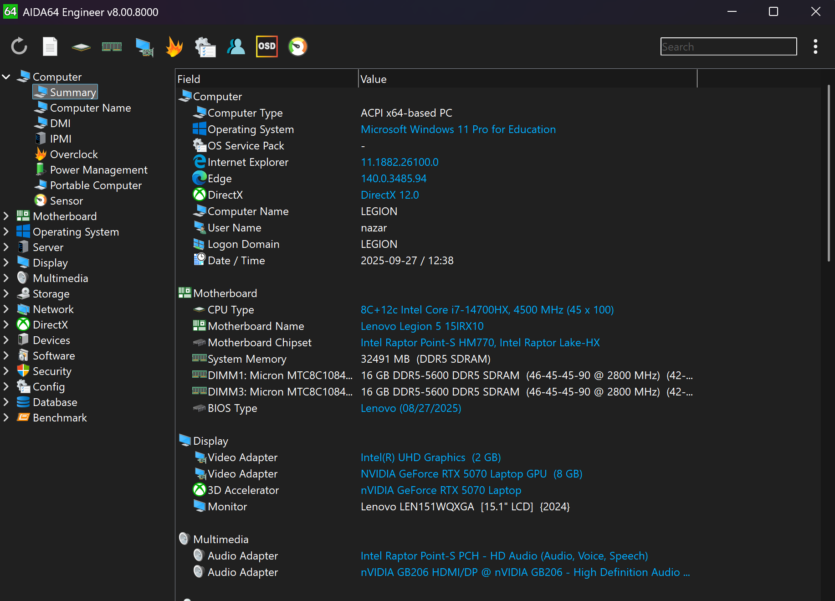Click the Benchmark icon in the tree
Image resolution: width=835 pixels, height=601 pixels.
(x=23, y=417)
